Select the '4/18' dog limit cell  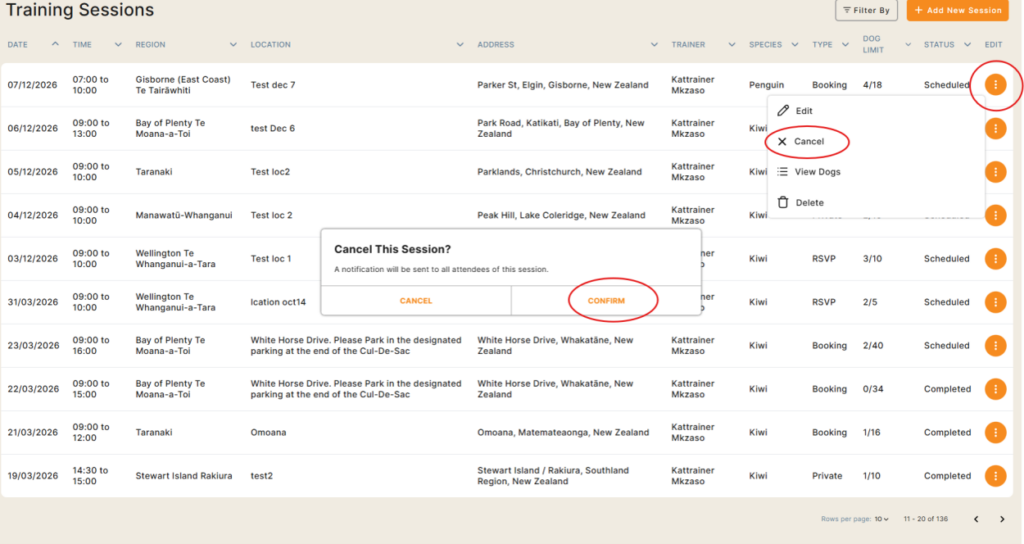(x=872, y=85)
